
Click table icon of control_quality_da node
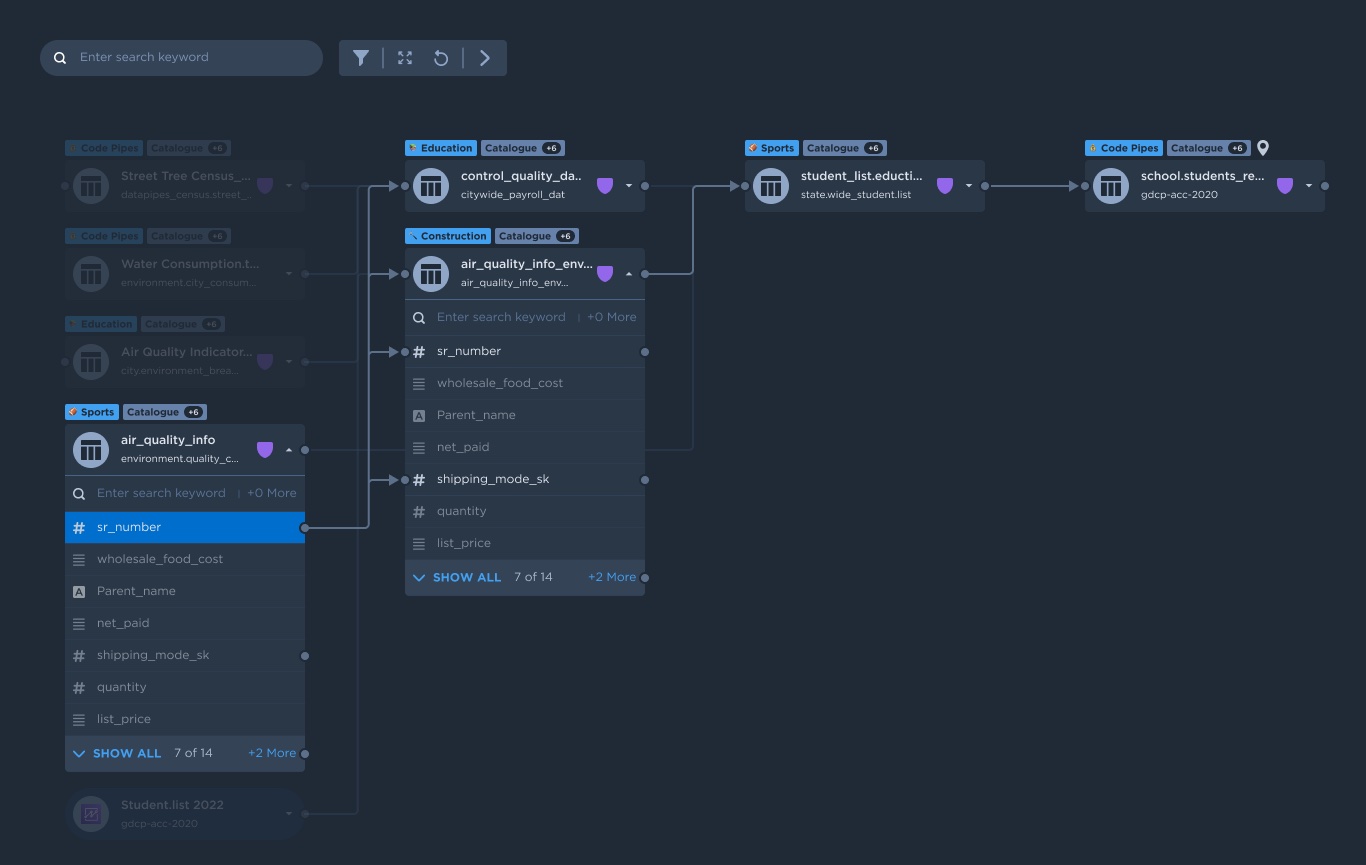click(x=431, y=186)
